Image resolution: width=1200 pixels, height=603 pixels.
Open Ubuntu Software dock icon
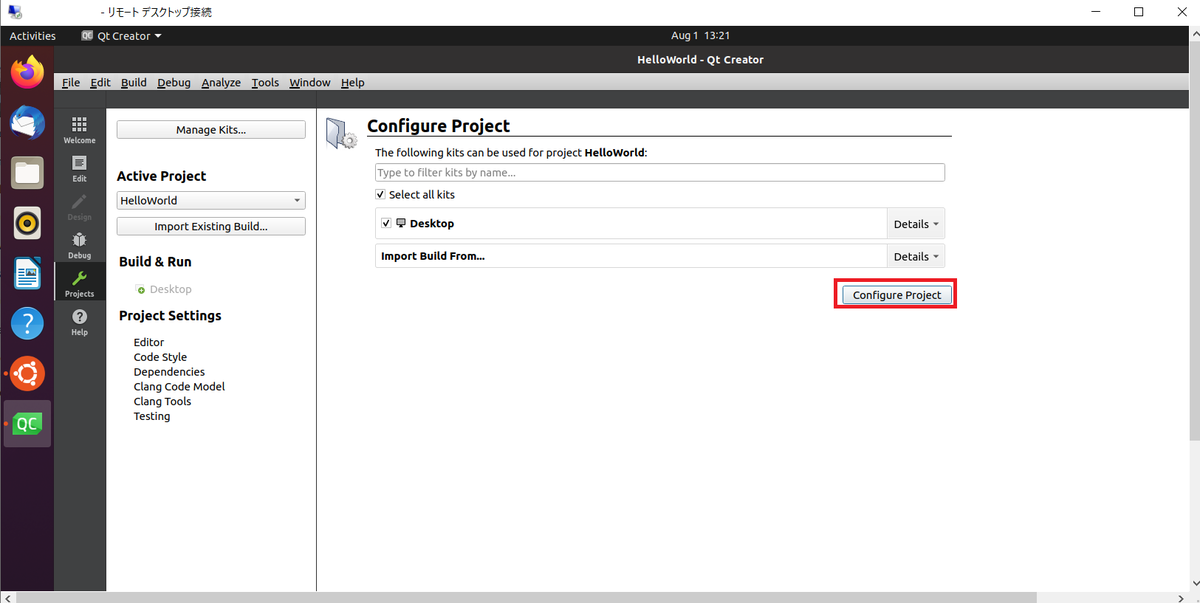[x=28, y=373]
